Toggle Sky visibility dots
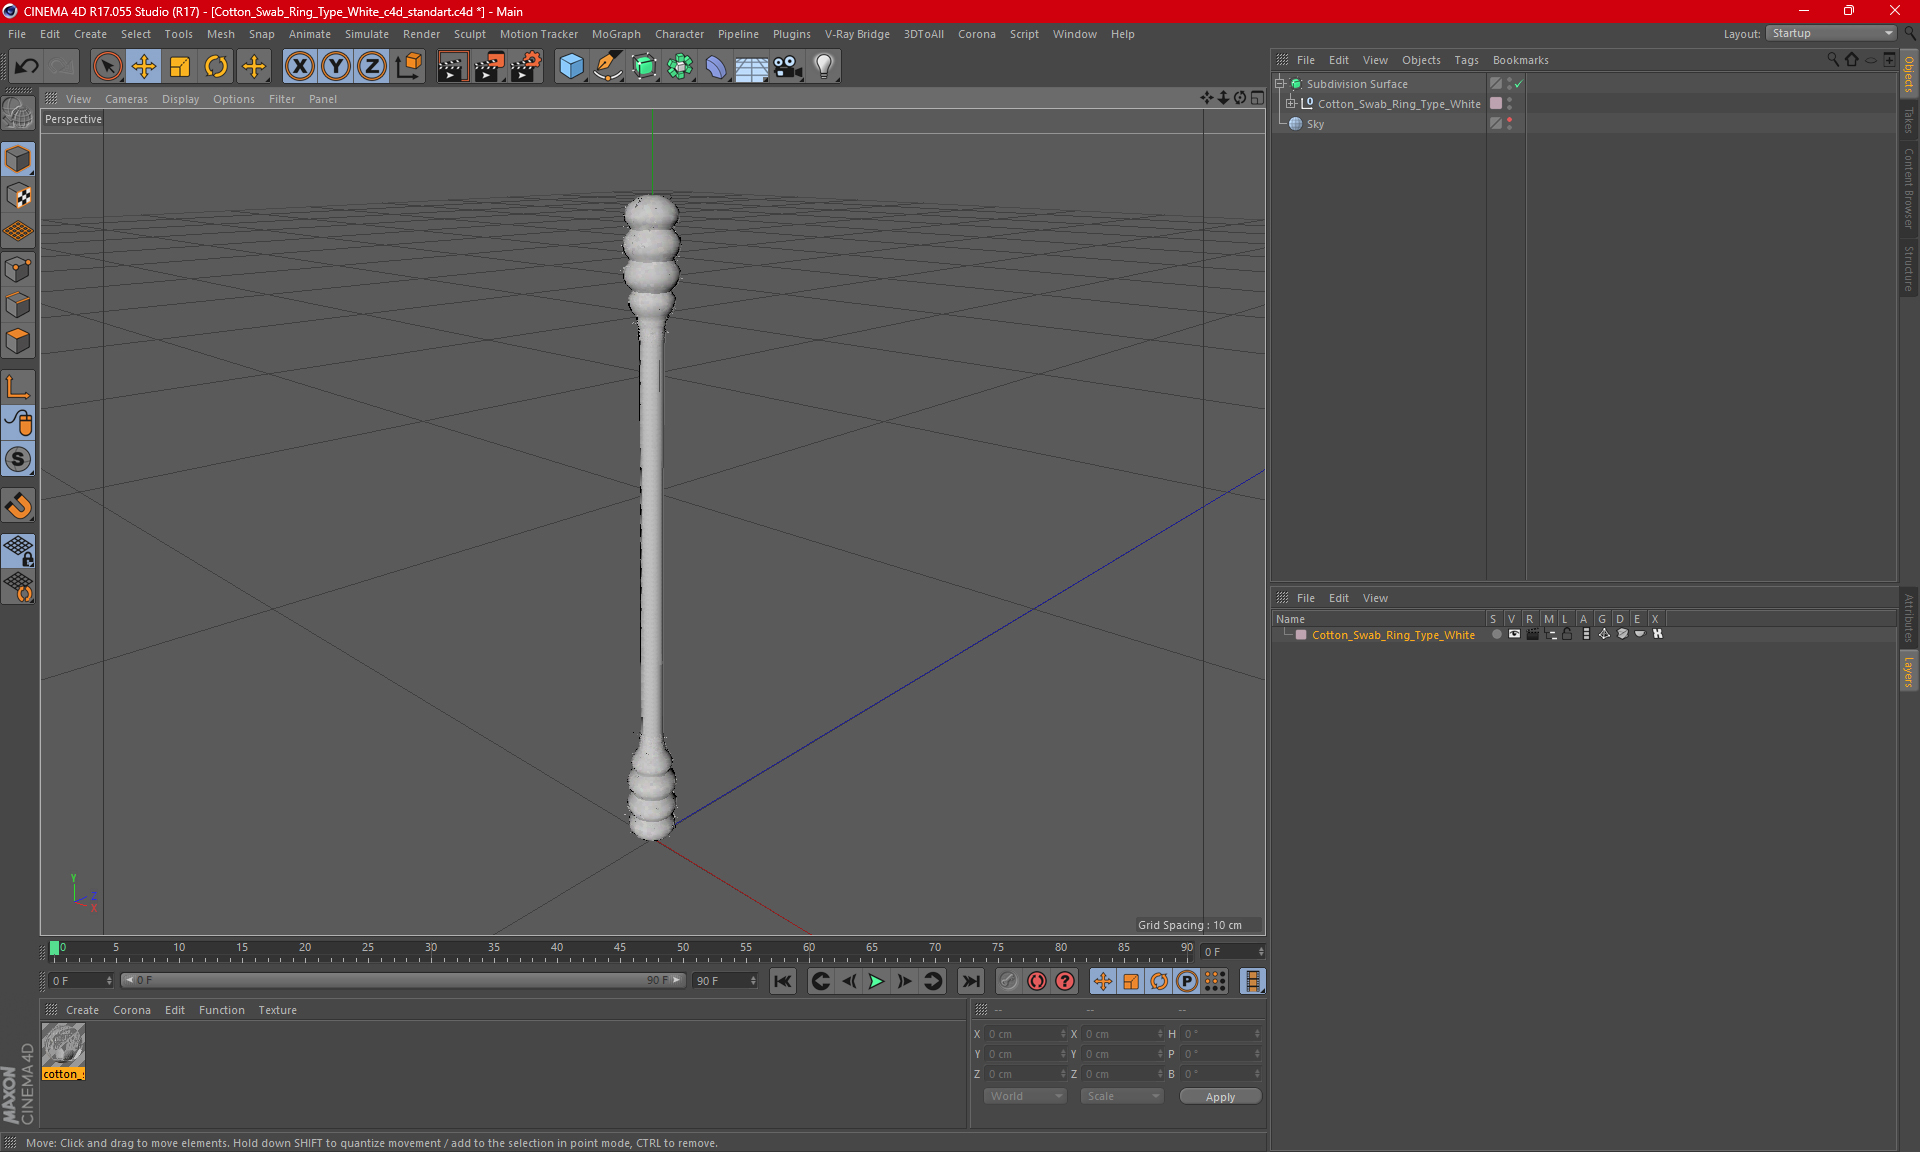1920x1152 pixels. point(1509,123)
